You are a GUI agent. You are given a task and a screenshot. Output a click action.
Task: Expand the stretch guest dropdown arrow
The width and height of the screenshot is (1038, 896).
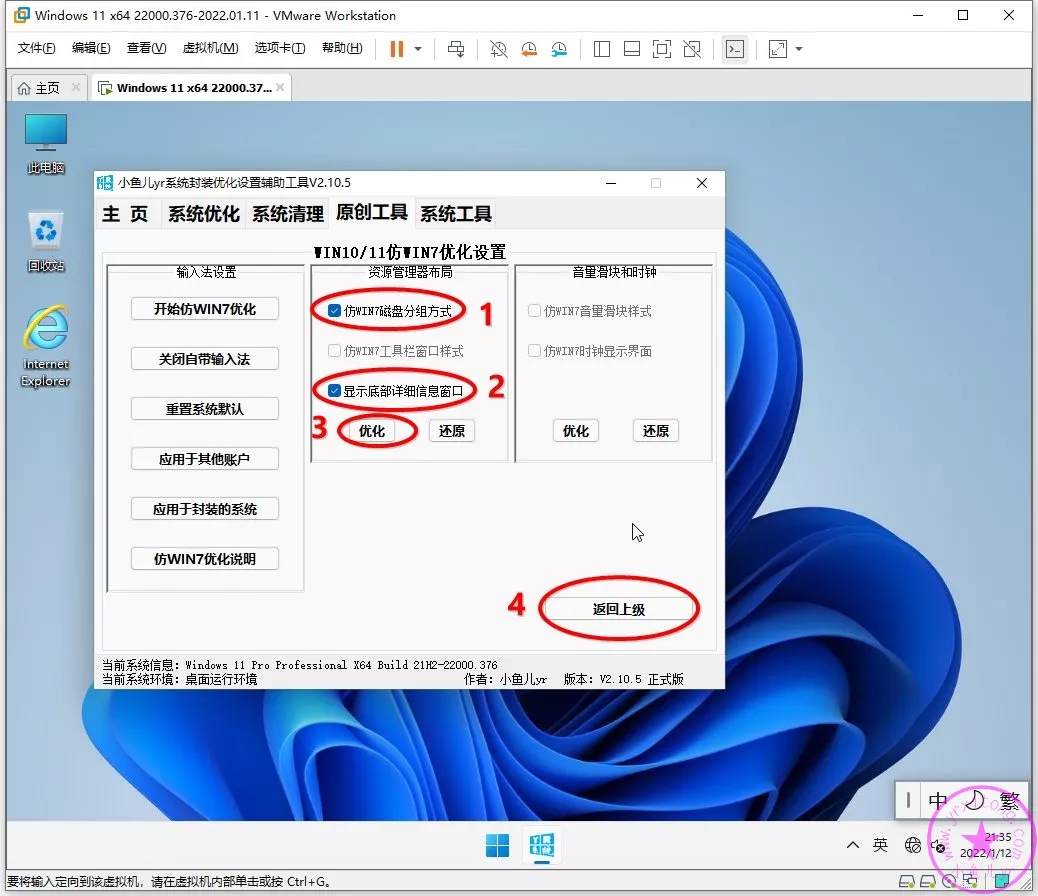(799, 49)
